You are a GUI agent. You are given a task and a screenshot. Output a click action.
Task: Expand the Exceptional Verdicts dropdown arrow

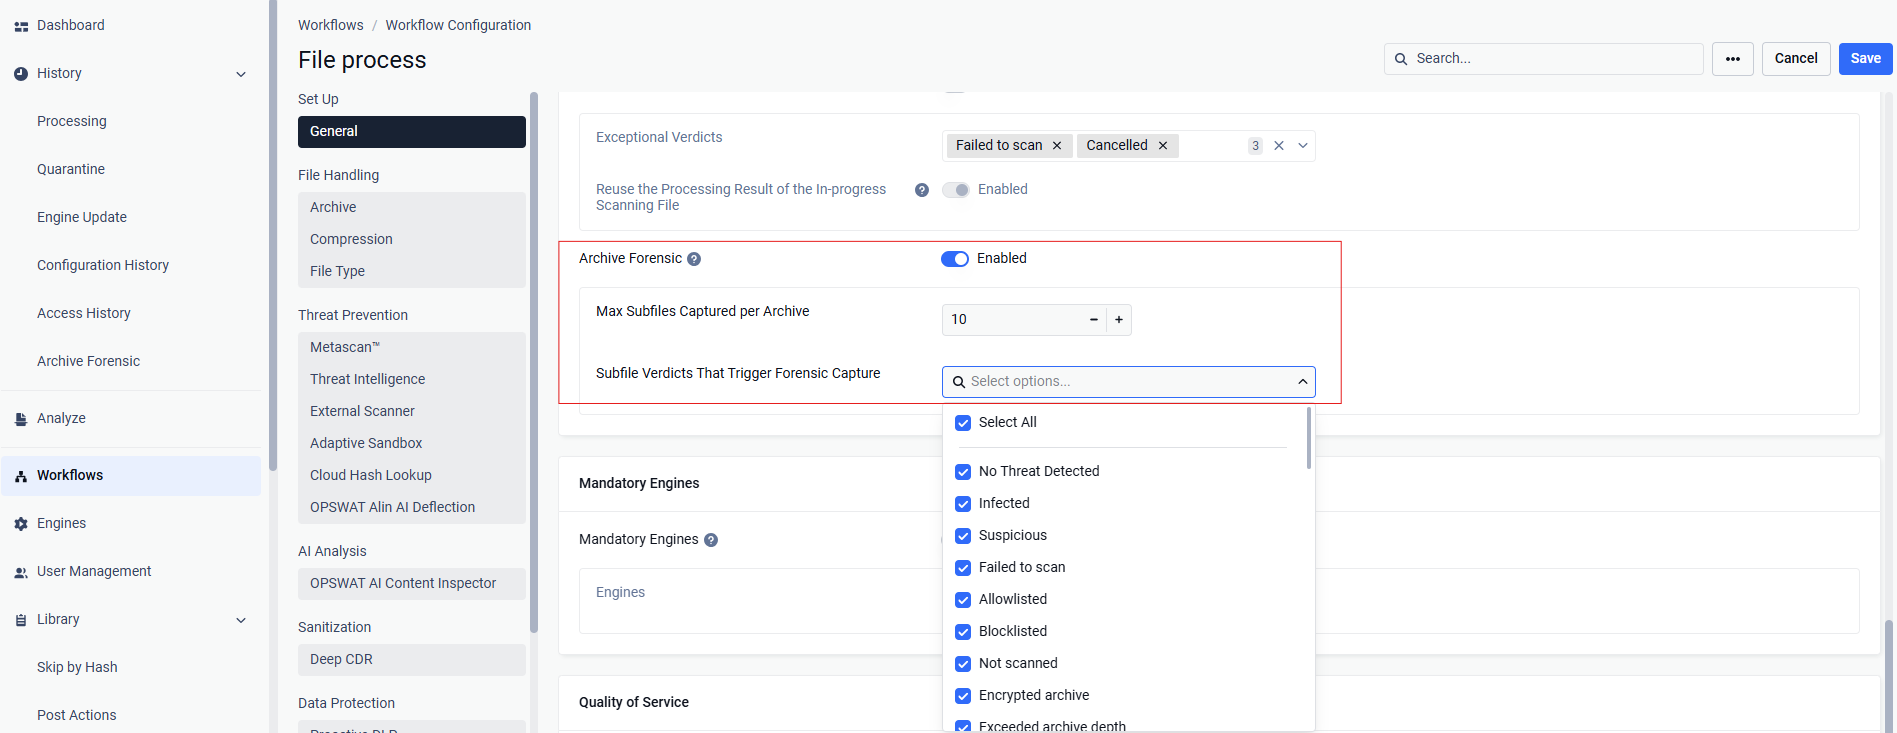1303,146
